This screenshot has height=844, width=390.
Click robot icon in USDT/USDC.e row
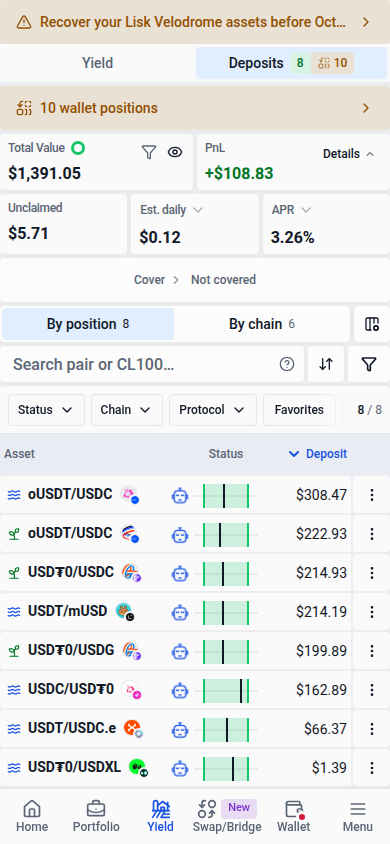180,729
